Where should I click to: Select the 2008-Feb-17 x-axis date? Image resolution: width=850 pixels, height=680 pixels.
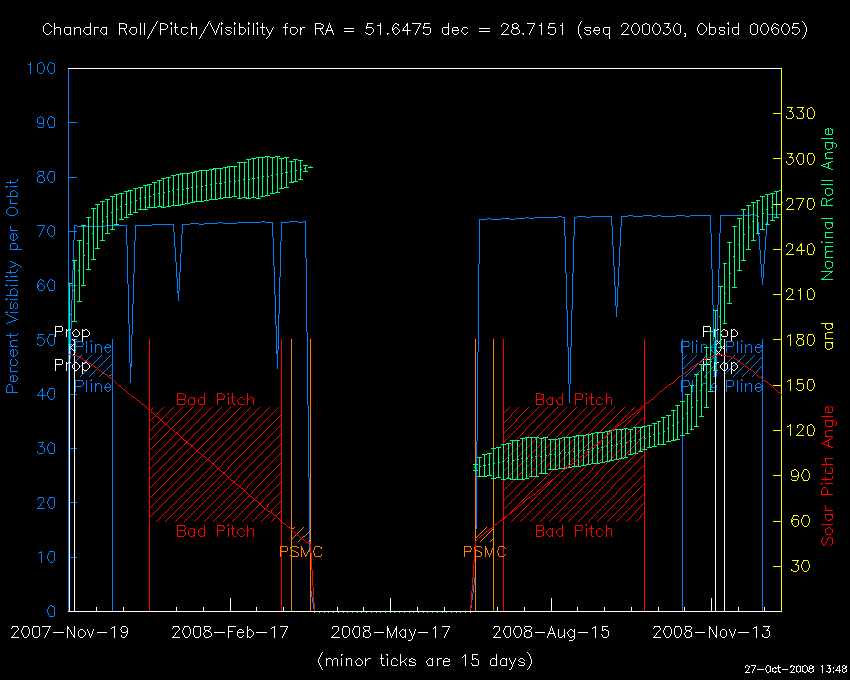229,632
